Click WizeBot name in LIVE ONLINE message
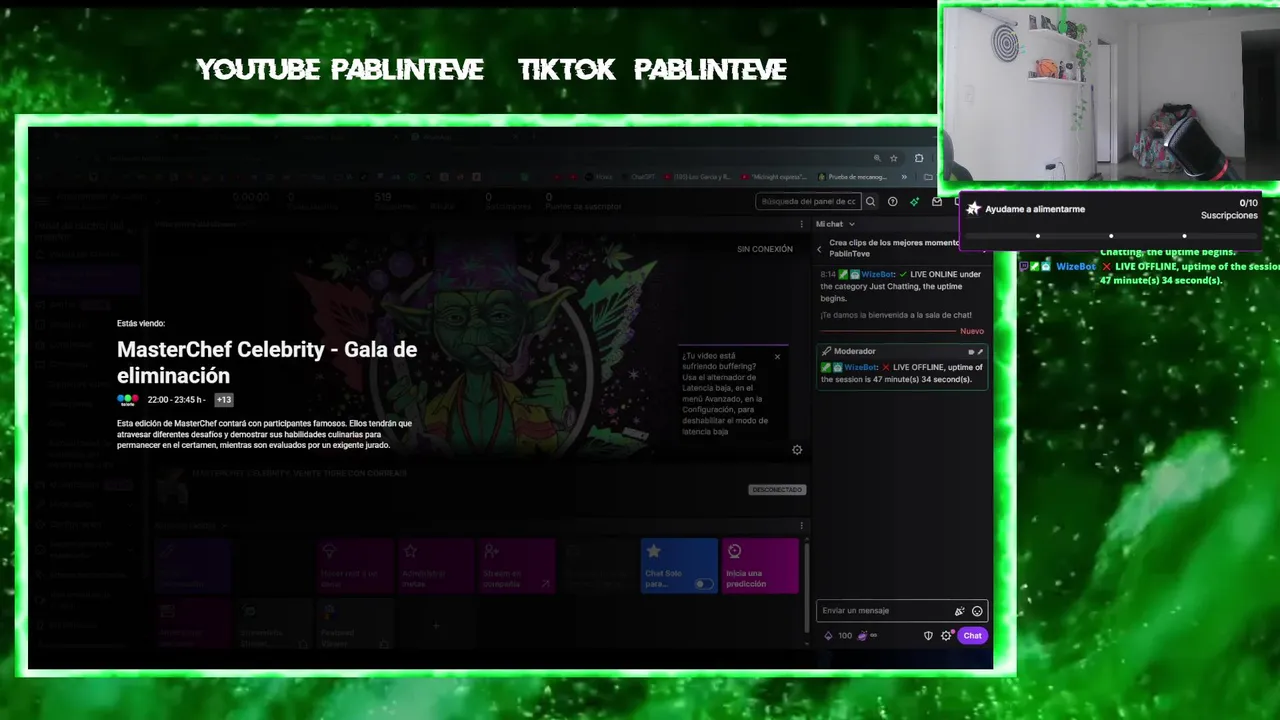Image resolution: width=1280 pixels, height=720 pixels. [x=879, y=274]
